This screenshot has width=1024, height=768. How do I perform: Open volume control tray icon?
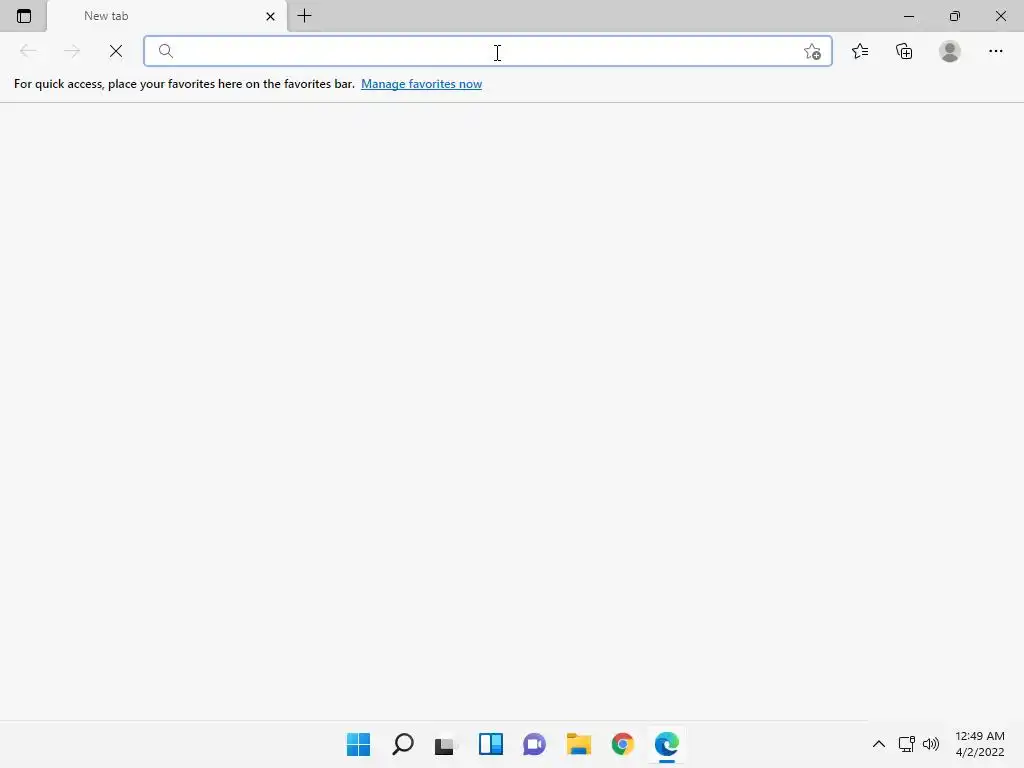point(931,744)
